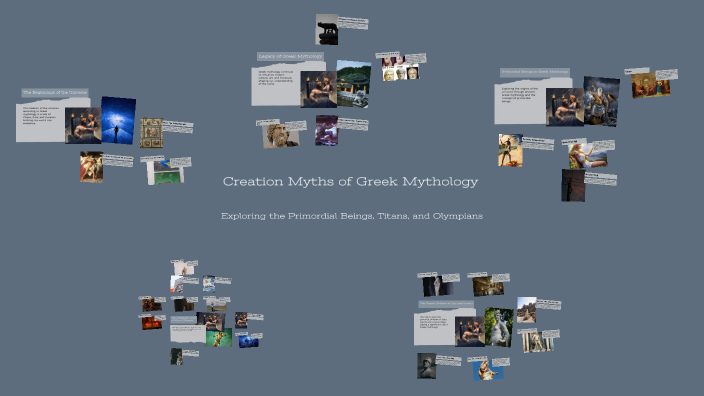Select the title 'Creation Myths of Greek Mythology'
The width and height of the screenshot is (704, 396).
click(350, 181)
